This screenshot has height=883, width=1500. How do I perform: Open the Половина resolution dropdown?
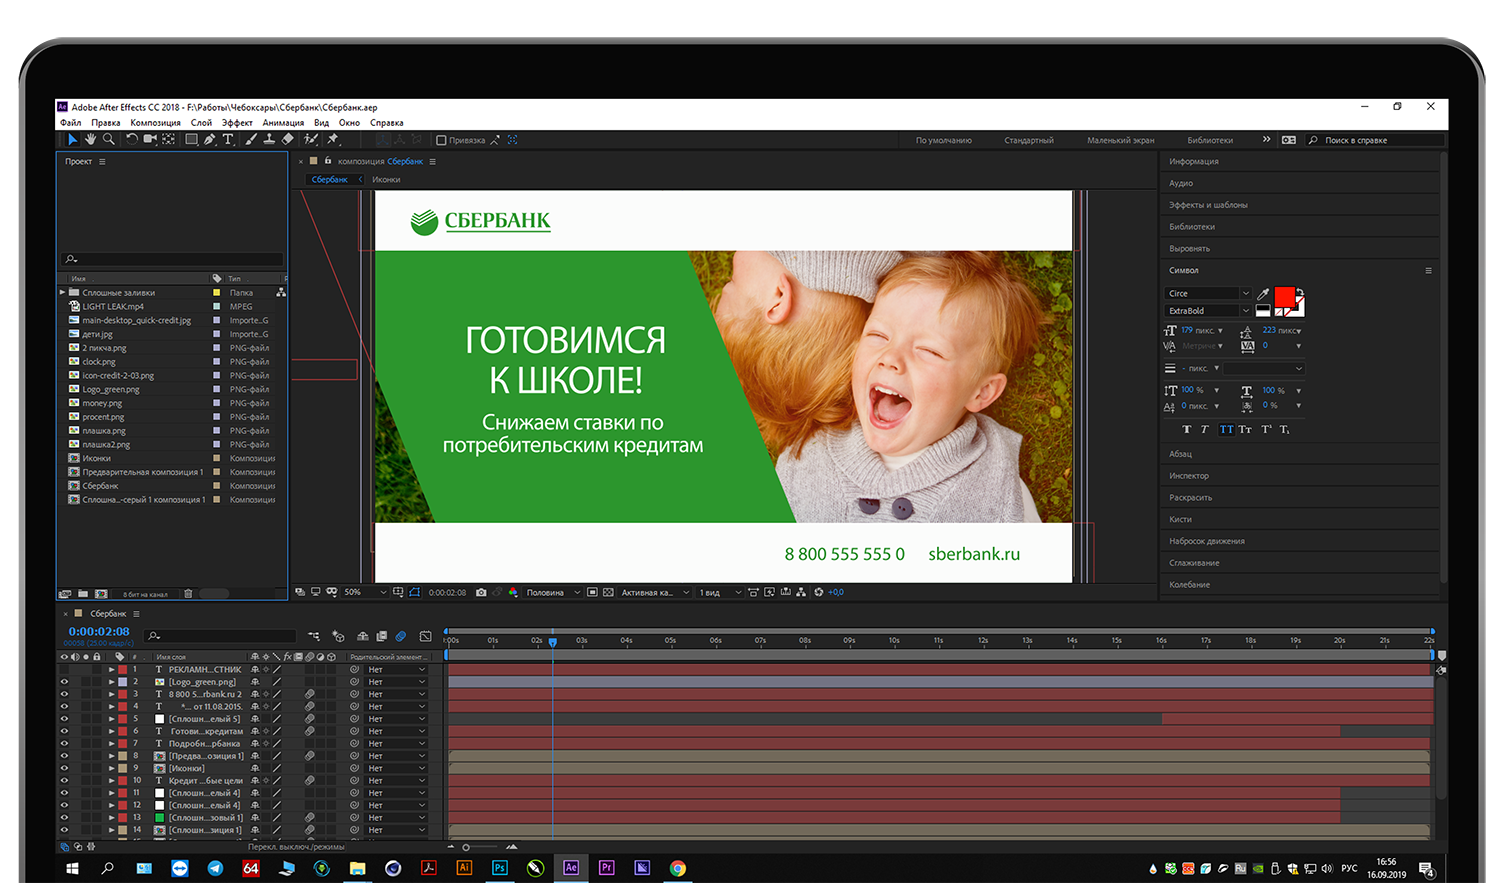click(551, 592)
